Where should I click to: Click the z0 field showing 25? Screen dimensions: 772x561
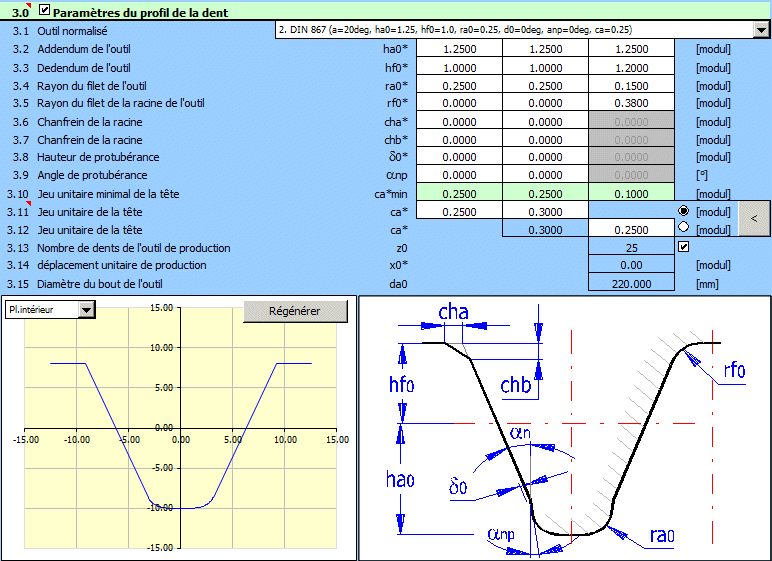point(631,248)
